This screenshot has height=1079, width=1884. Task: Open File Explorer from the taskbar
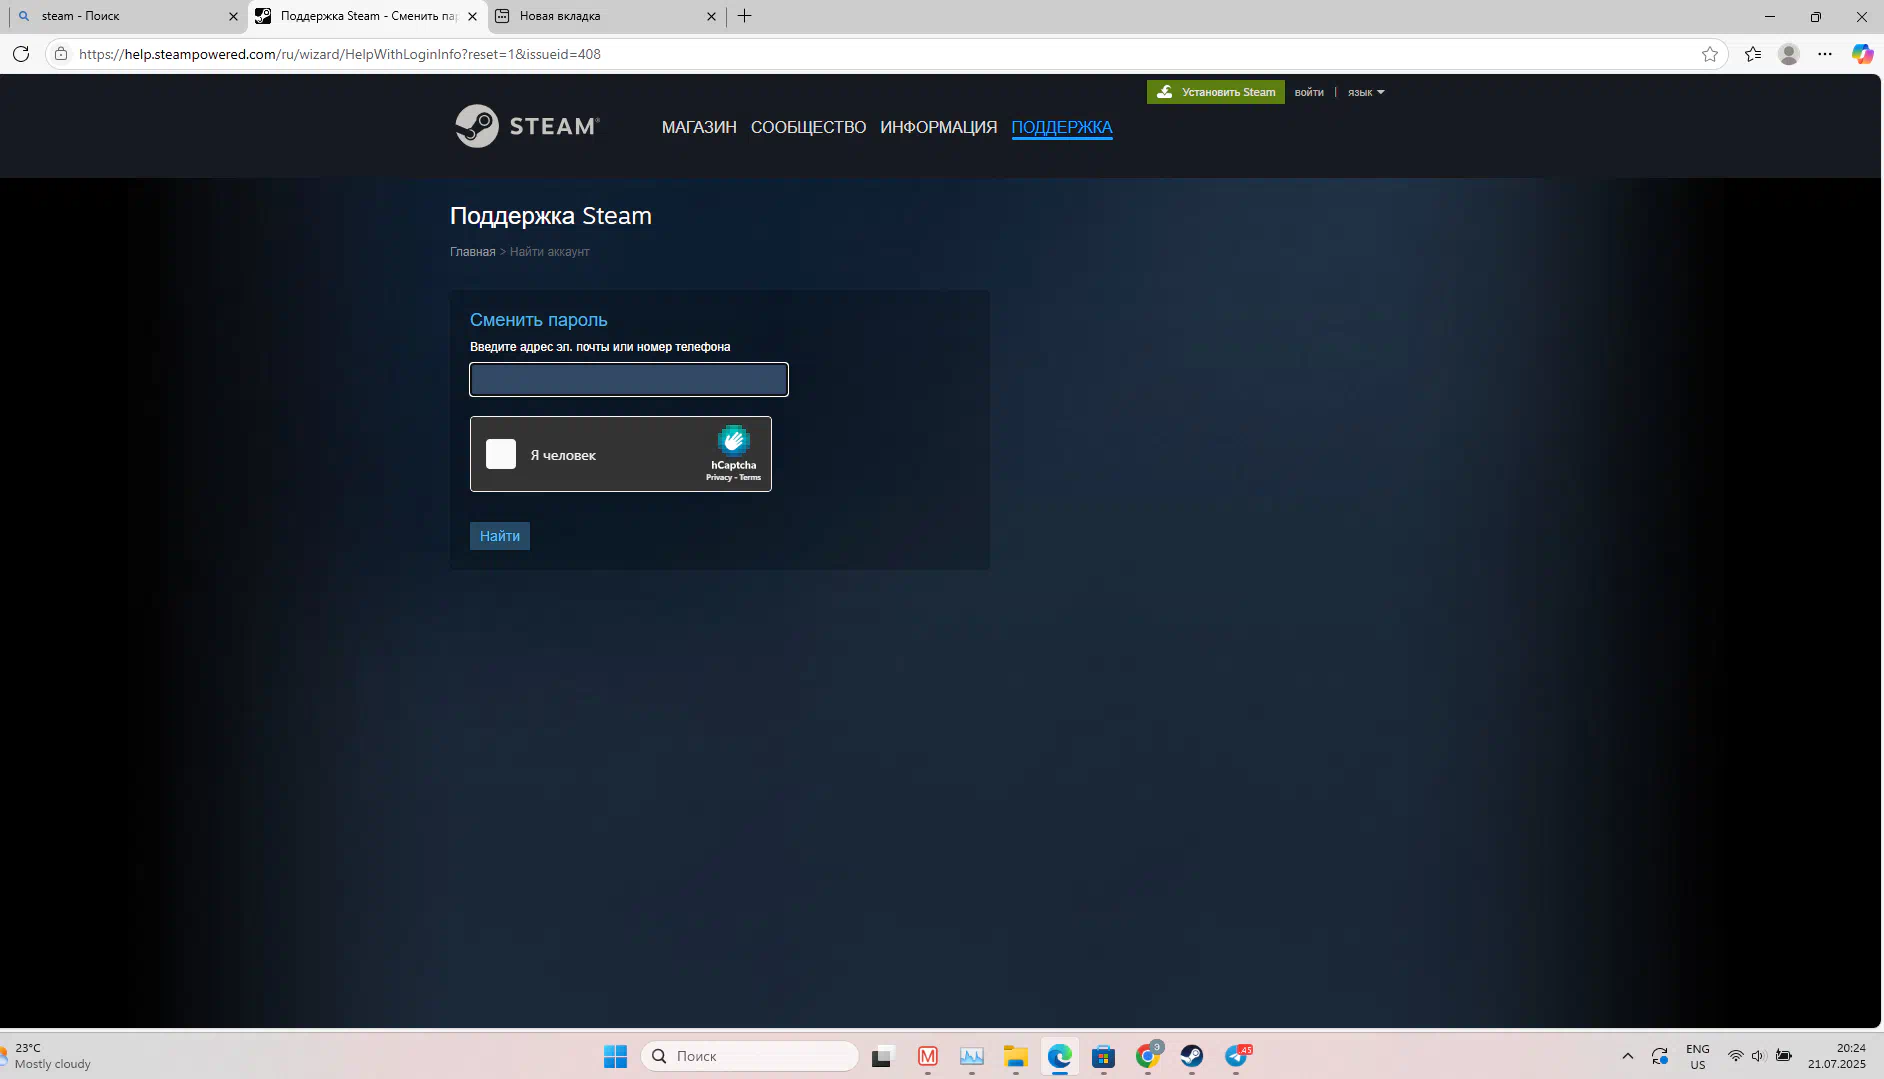1016,1056
